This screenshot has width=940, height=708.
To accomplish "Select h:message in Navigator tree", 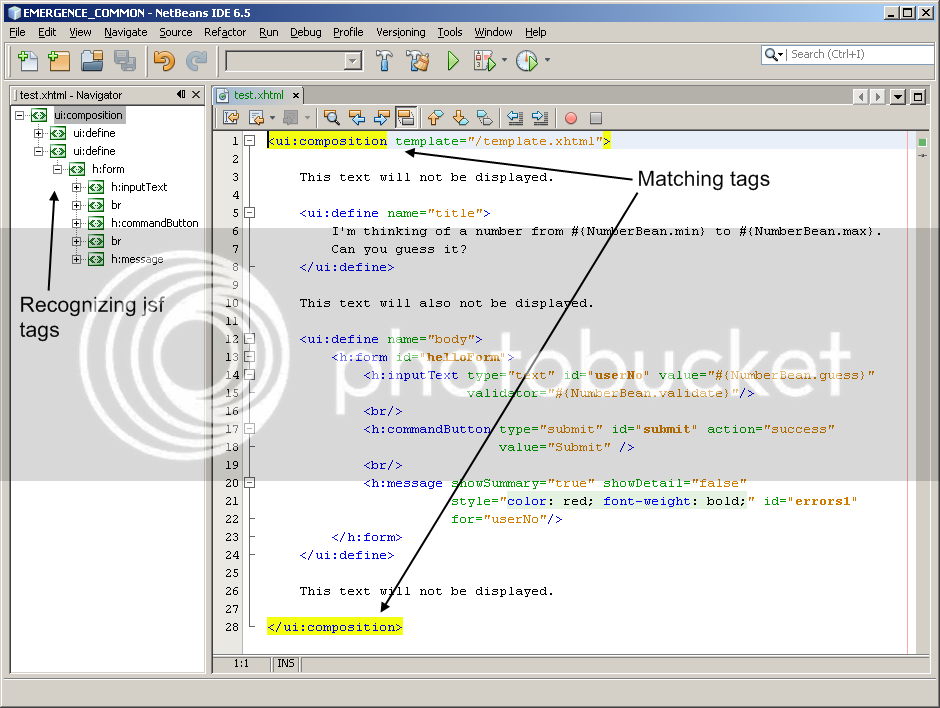I will pyautogui.click(x=137, y=259).
